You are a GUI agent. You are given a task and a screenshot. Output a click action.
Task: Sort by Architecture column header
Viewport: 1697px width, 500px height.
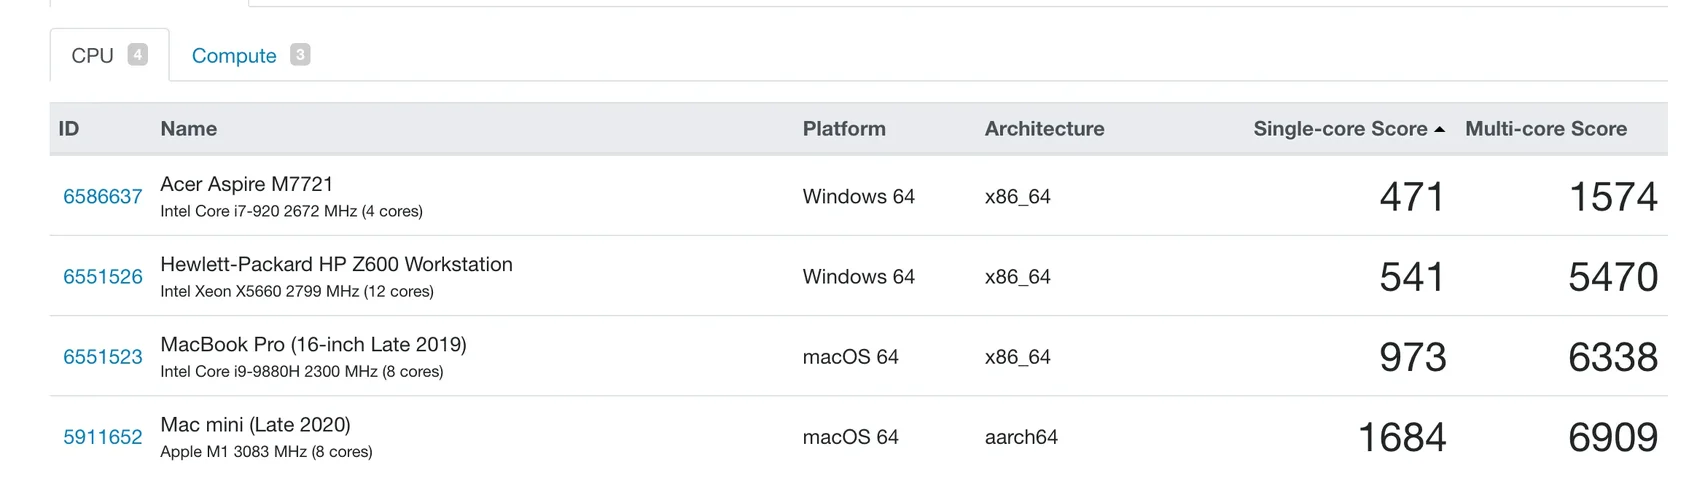pos(1044,129)
